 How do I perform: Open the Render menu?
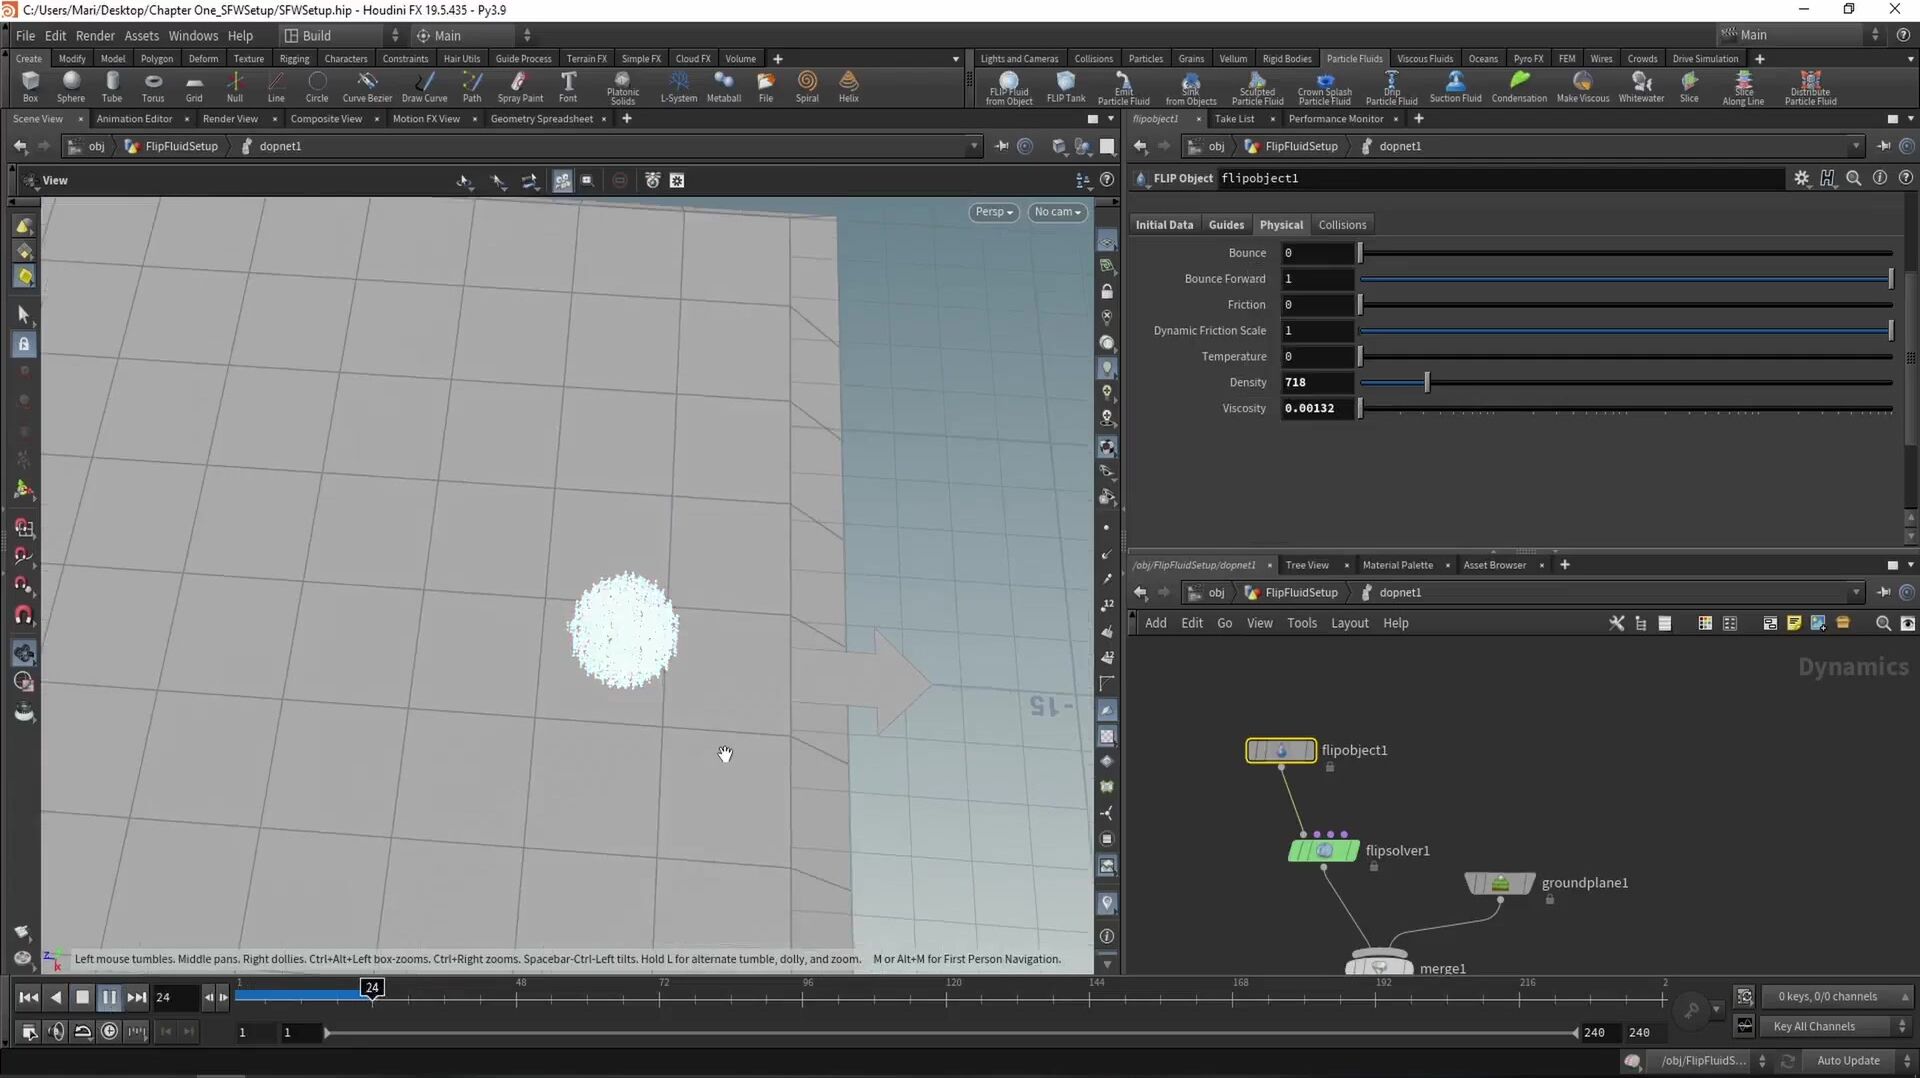click(95, 35)
